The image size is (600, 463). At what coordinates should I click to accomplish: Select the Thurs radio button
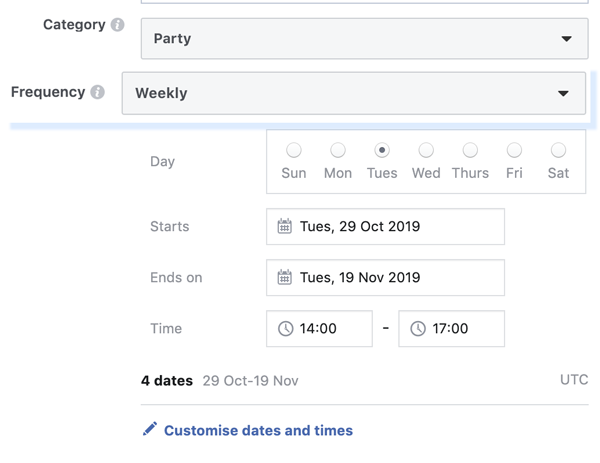(x=470, y=150)
